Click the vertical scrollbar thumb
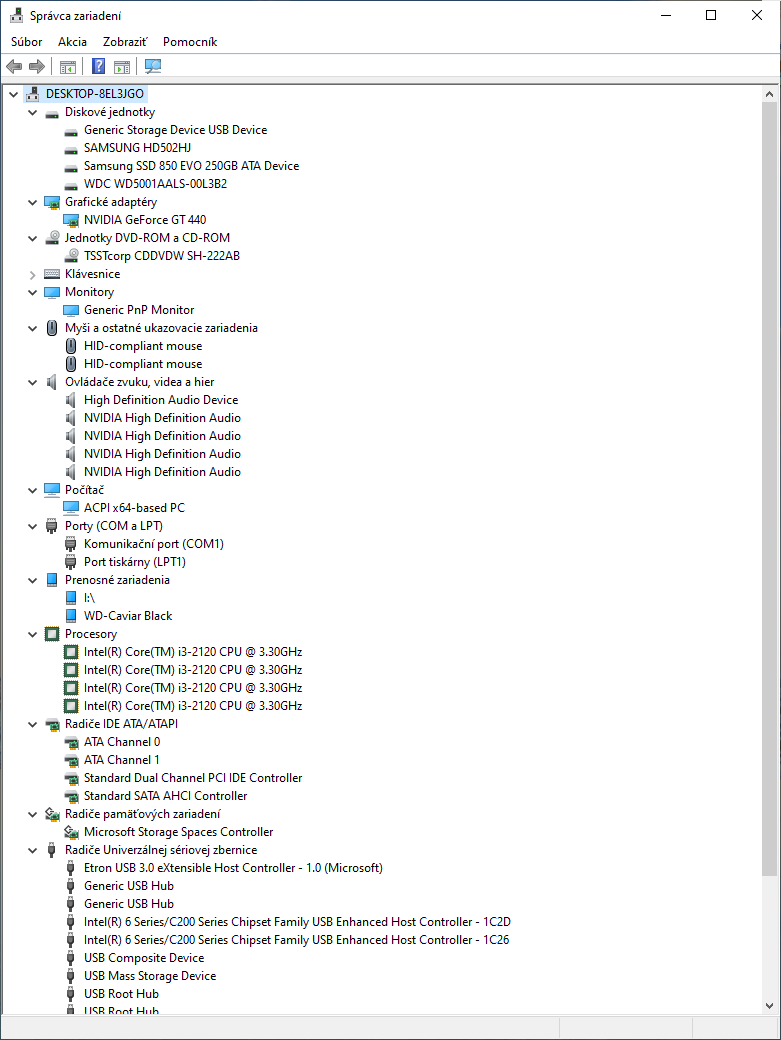Screen dimensions: 781x1040 [x=769, y=489]
